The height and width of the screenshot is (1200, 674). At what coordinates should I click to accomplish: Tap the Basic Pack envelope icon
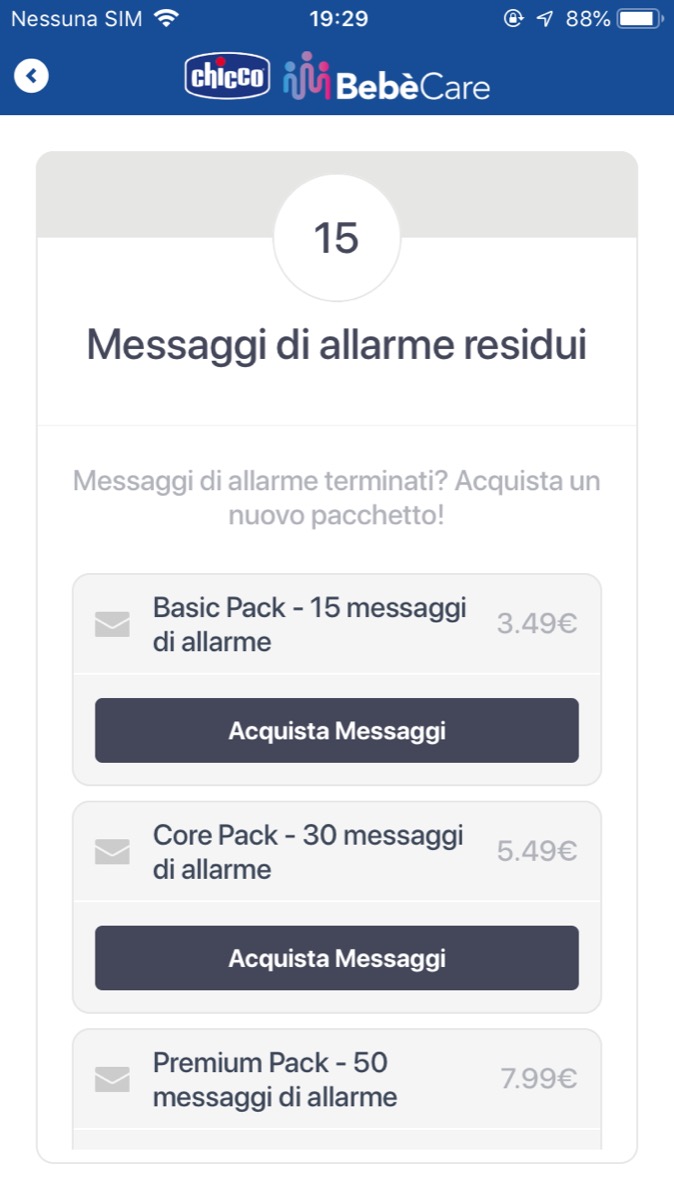(112, 624)
